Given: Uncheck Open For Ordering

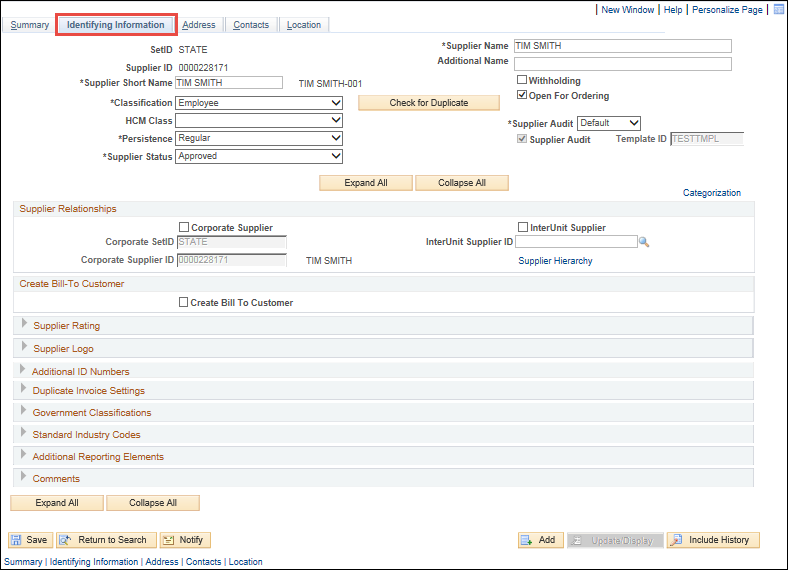Looking at the screenshot, I should click(x=522, y=95).
